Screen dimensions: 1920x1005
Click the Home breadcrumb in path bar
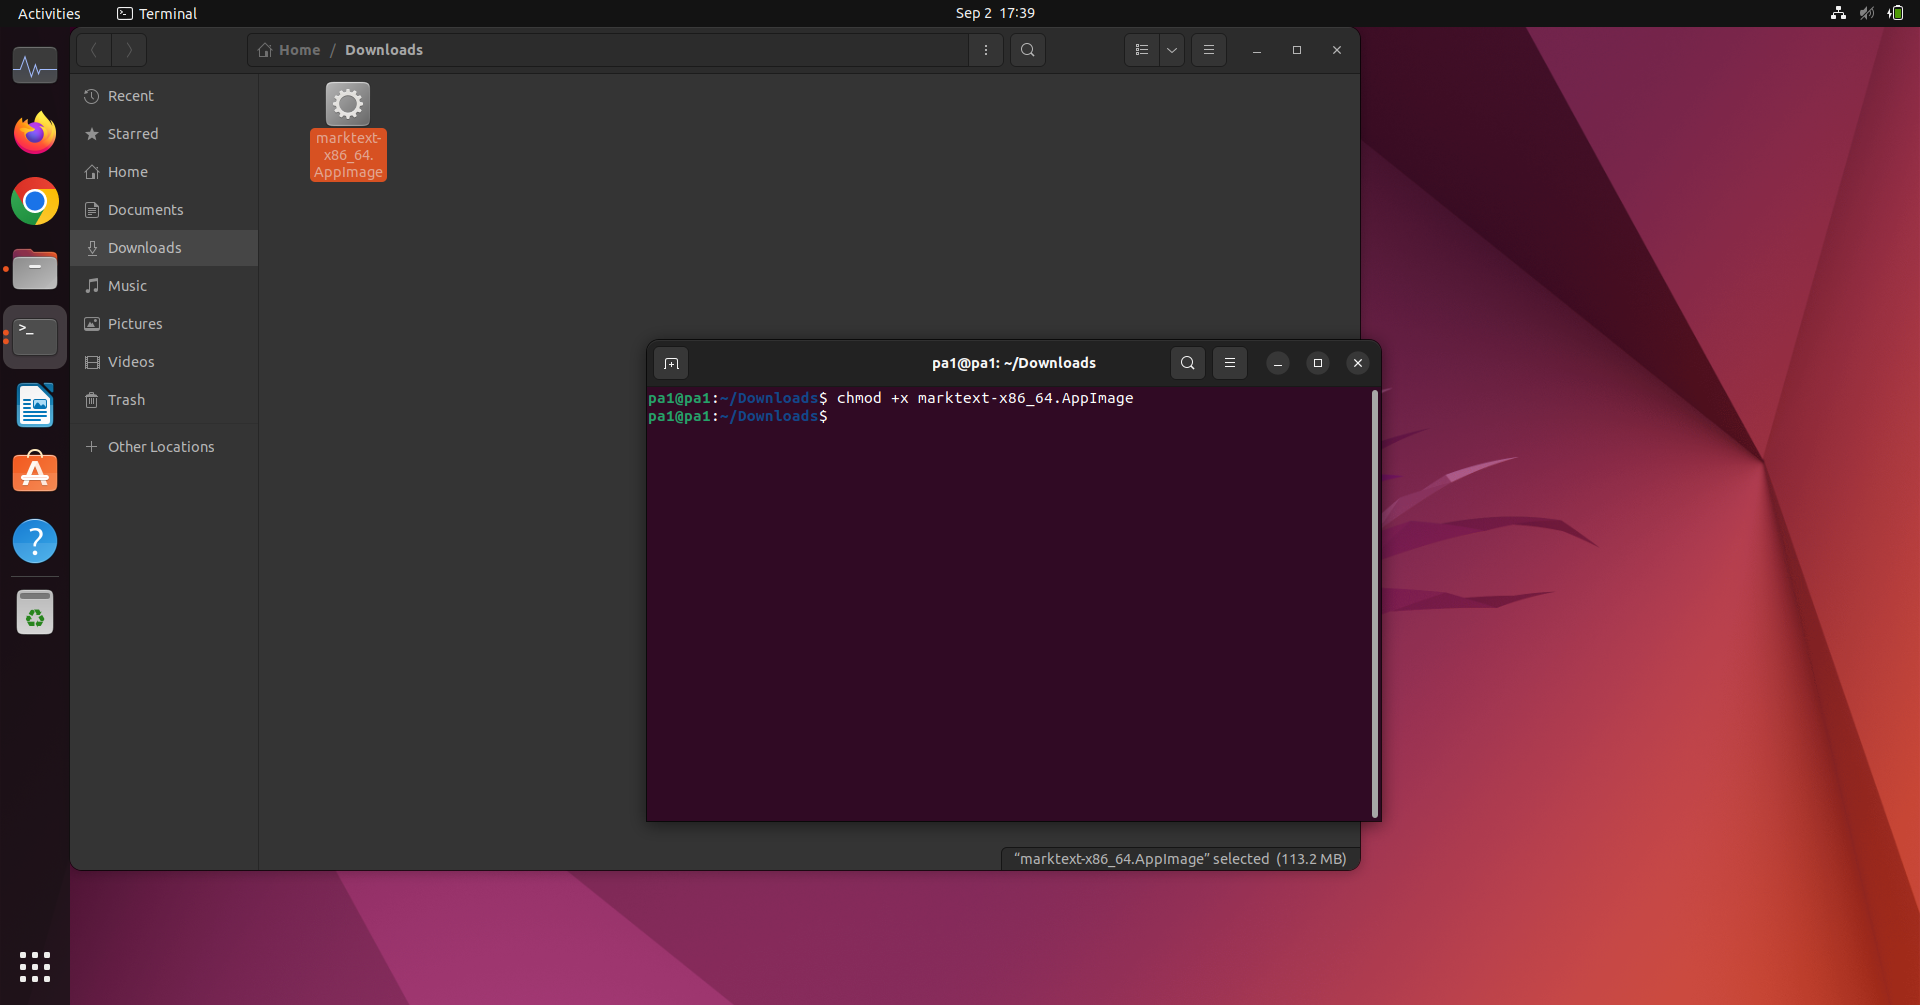click(x=290, y=50)
